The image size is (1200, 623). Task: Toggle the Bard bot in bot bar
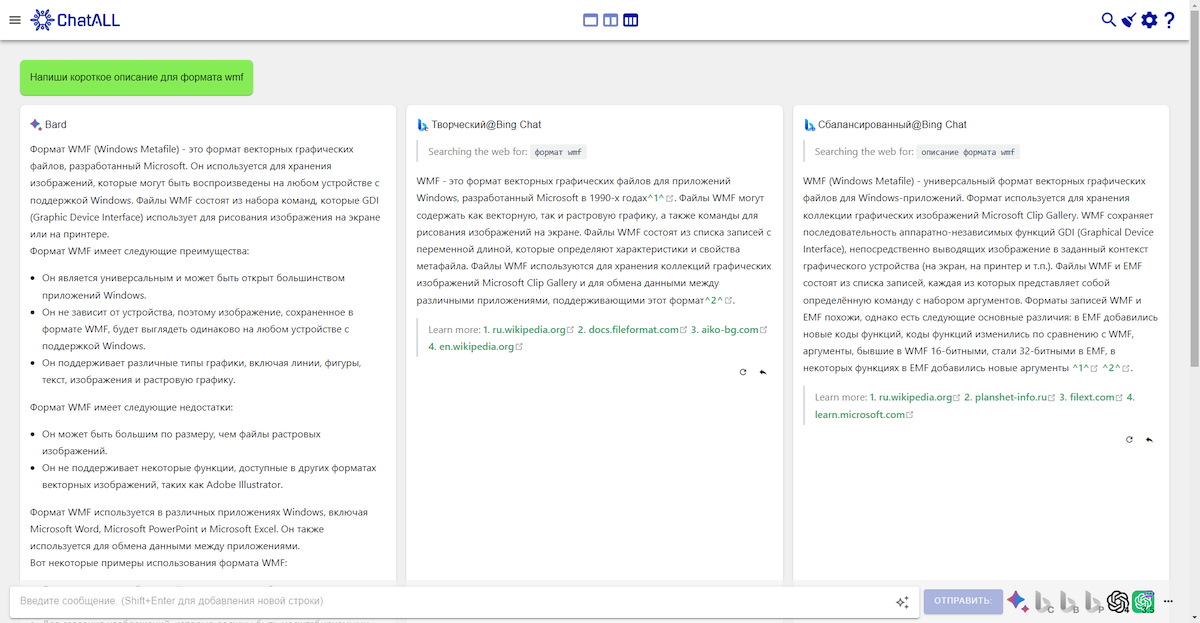click(x=1017, y=601)
